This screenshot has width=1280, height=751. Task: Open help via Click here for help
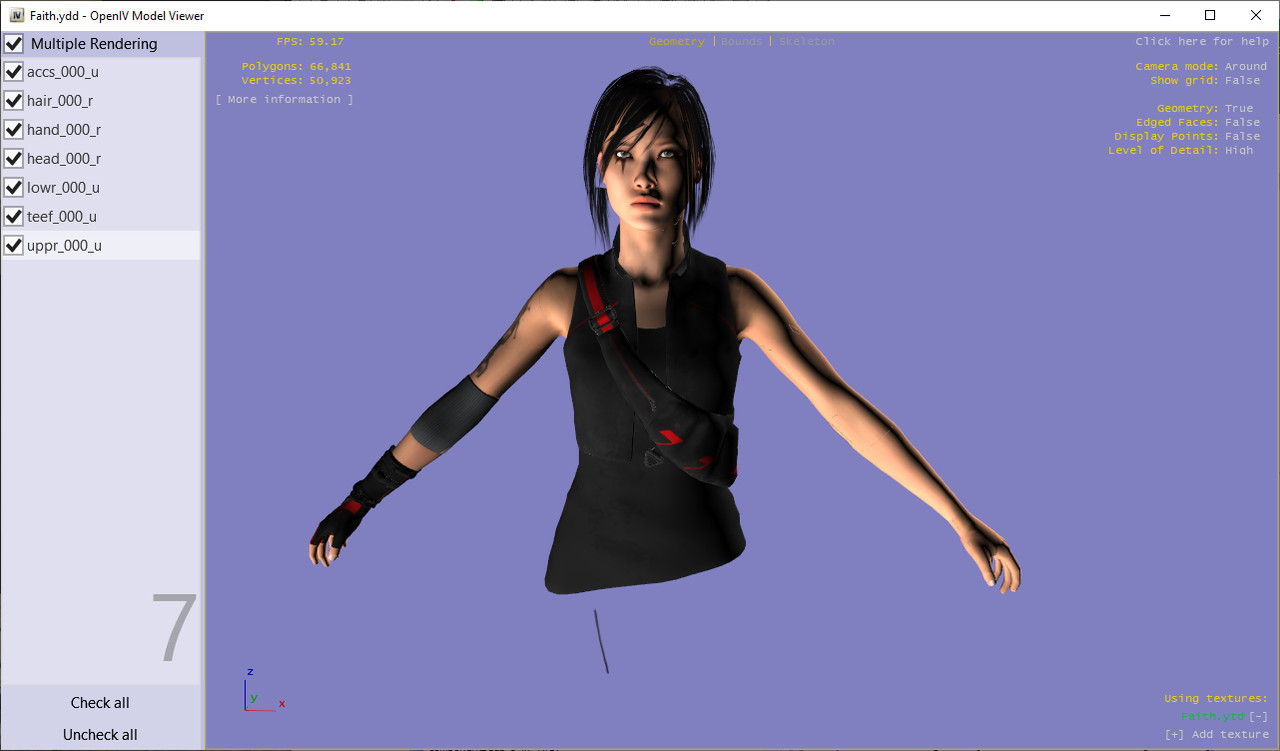(1202, 41)
